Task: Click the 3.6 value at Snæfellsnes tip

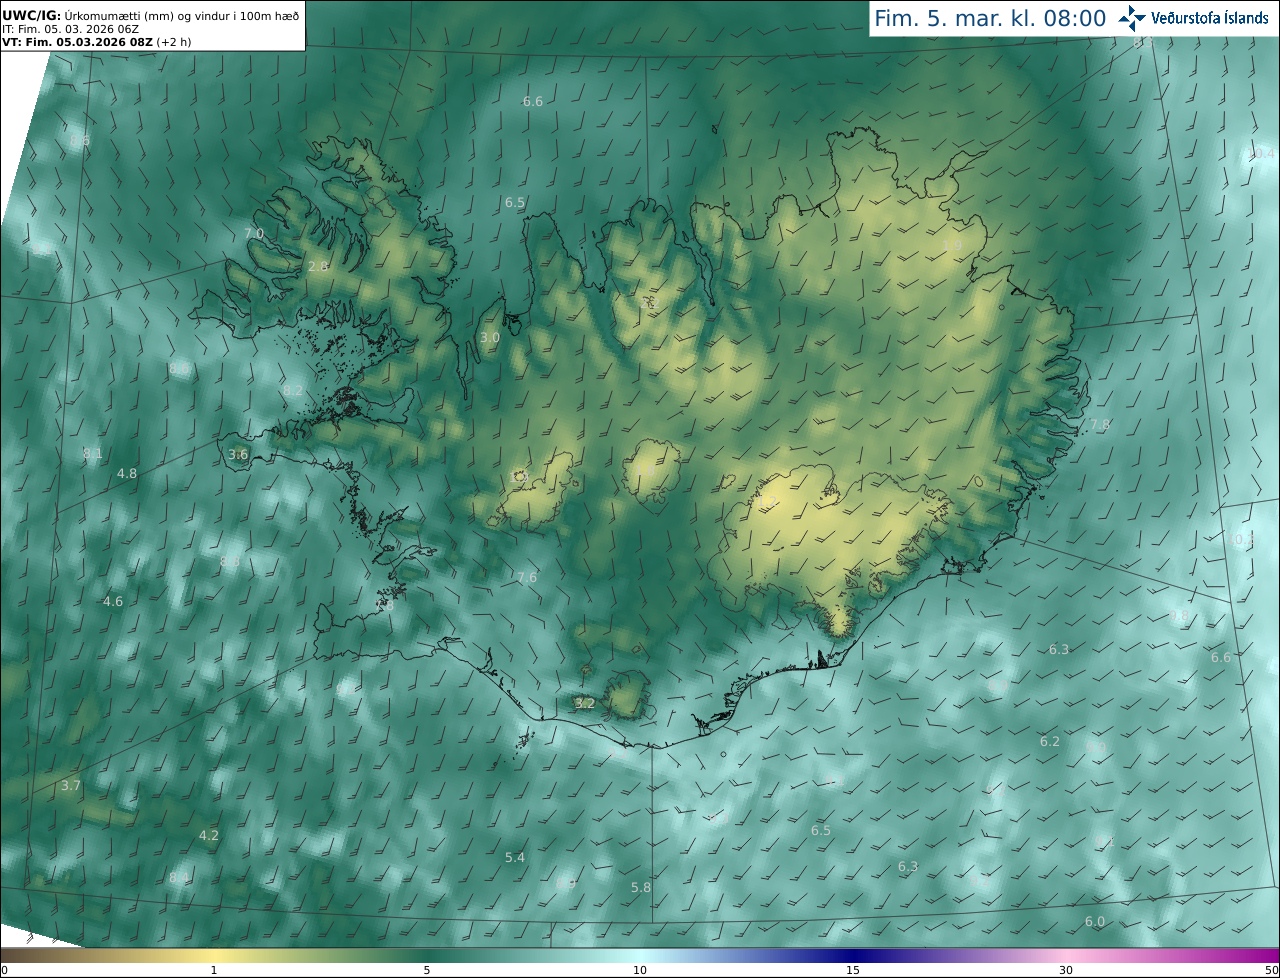Action: tap(238, 454)
